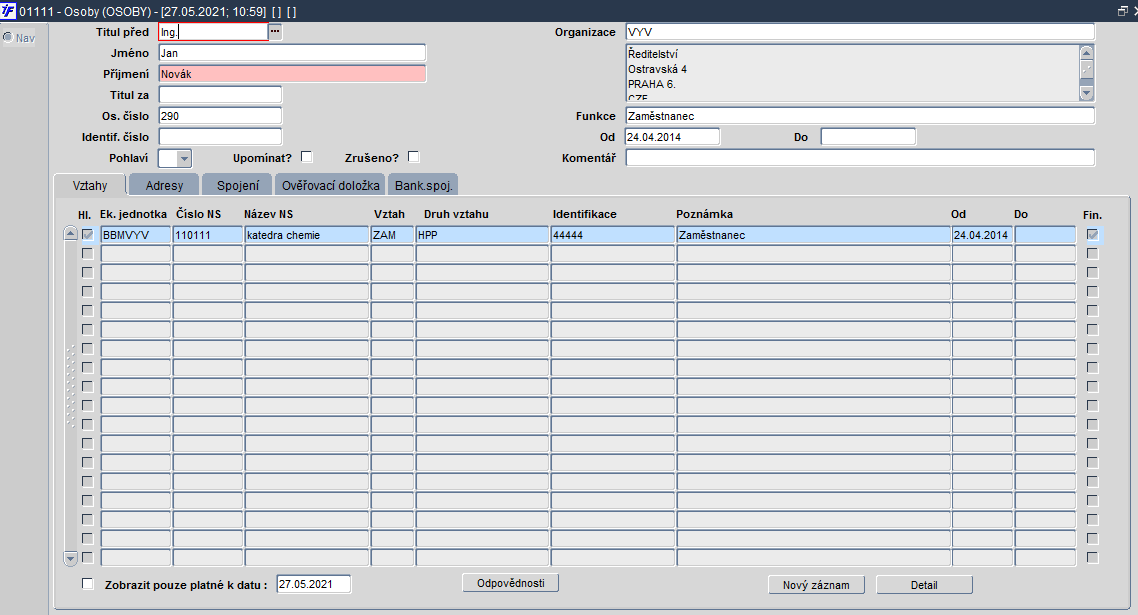Select the cell BBMVYV in Ek. jednotka
The width and height of the screenshot is (1138, 615).
[x=136, y=235]
